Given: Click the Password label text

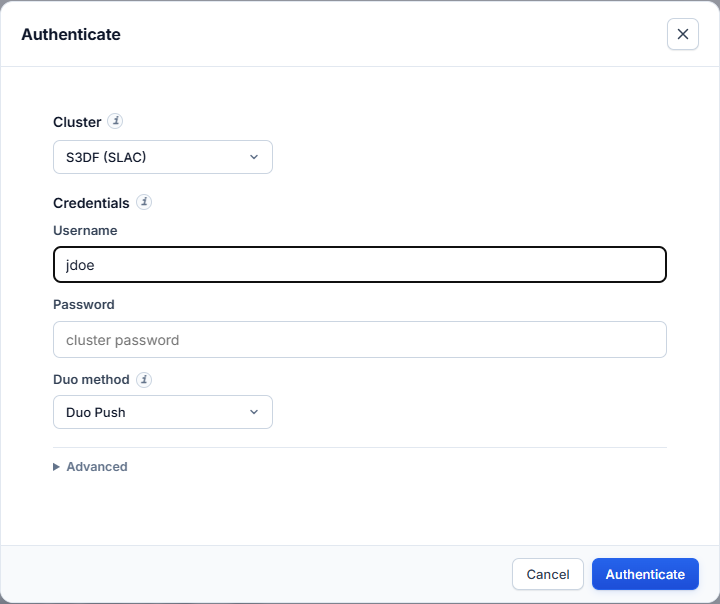Looking at the screenshot, I should point(84,305).
